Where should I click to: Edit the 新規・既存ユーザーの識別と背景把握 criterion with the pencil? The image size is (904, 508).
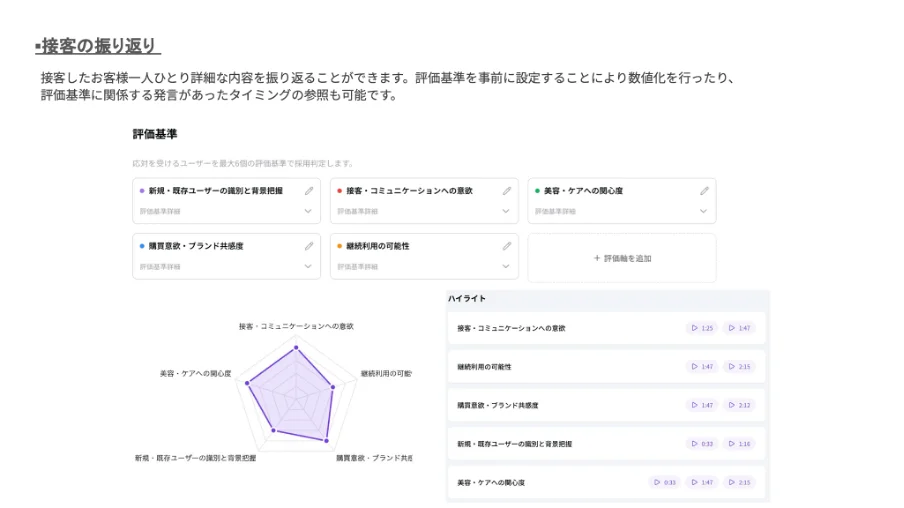click(309, 191)
